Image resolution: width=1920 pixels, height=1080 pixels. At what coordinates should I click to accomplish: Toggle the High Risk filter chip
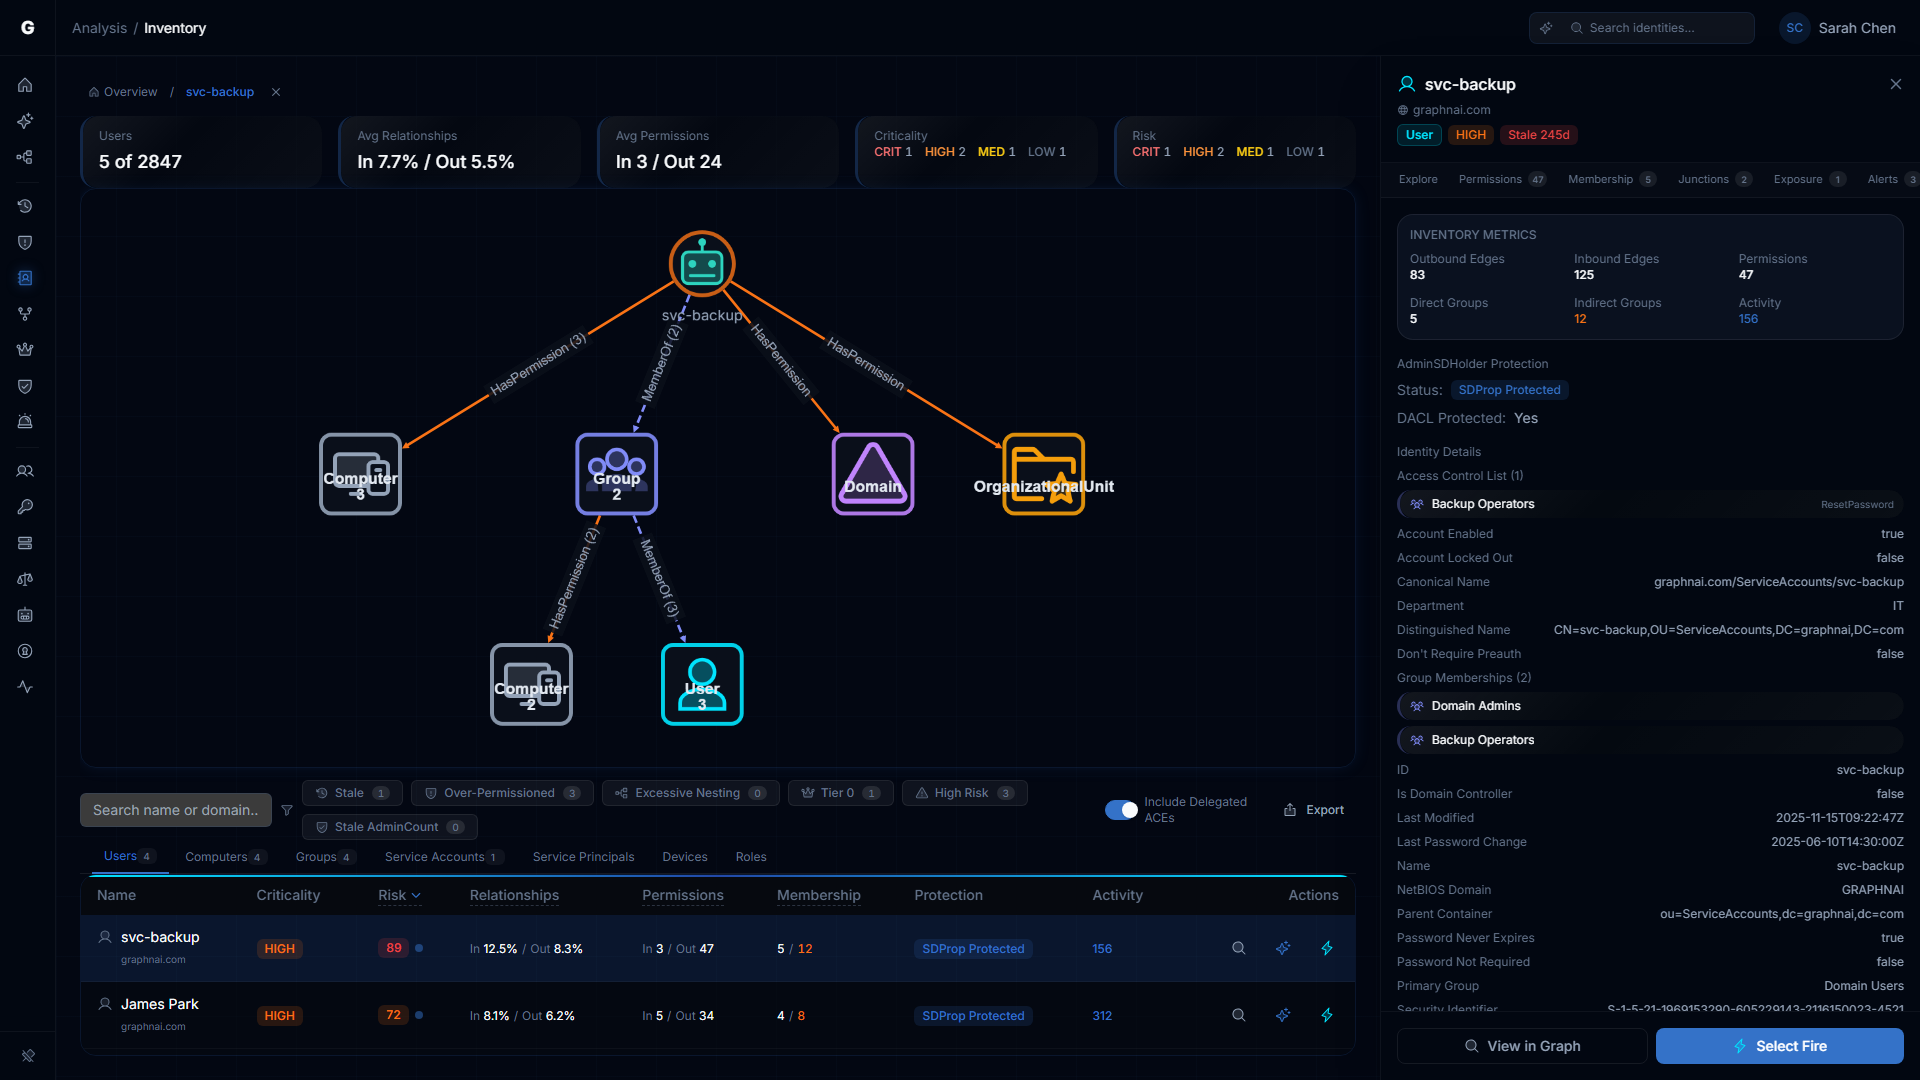[x=964, y=793]
